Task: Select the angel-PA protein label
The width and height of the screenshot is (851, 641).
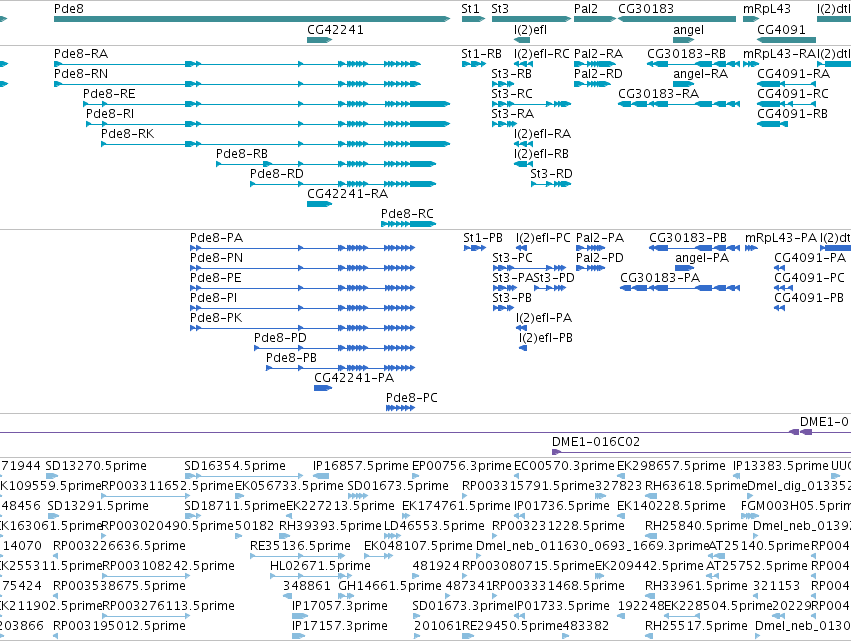Action: (x=702, y=258)
